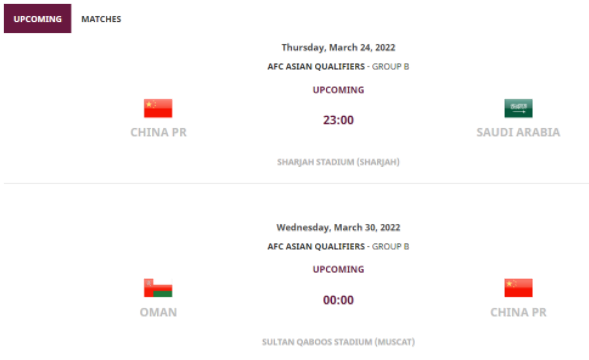This screenshot has height=360, width=589.
Task: Open the Matches tab
Action: [101, 19]
